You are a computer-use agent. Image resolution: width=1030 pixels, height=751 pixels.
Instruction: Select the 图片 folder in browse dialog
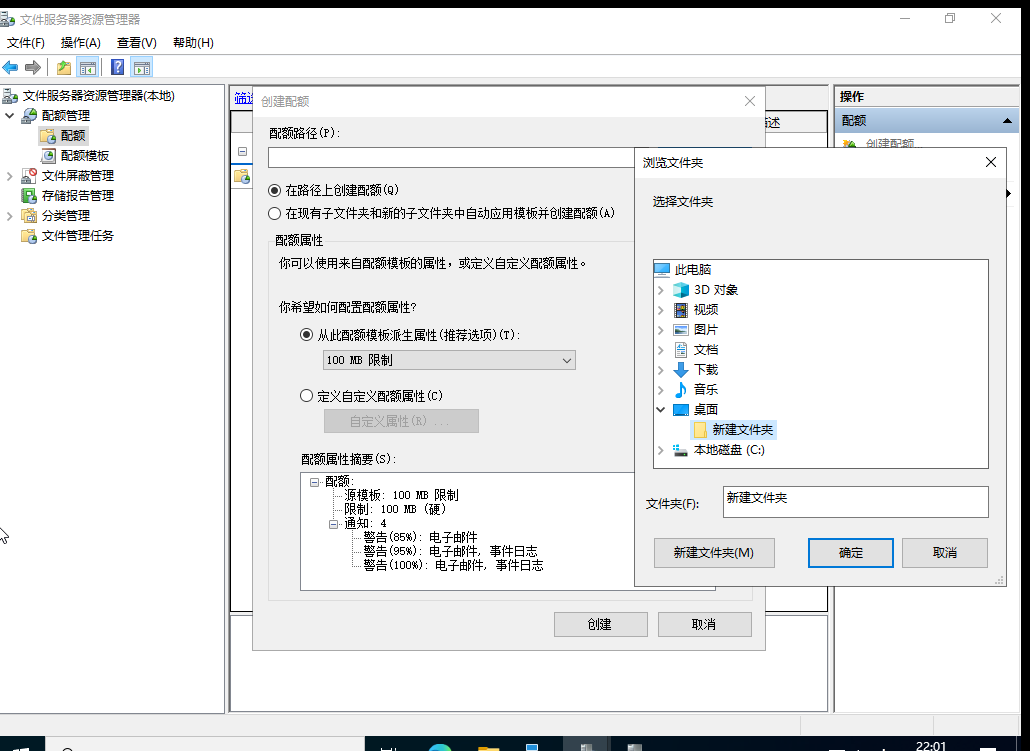[x=705, y=330]
